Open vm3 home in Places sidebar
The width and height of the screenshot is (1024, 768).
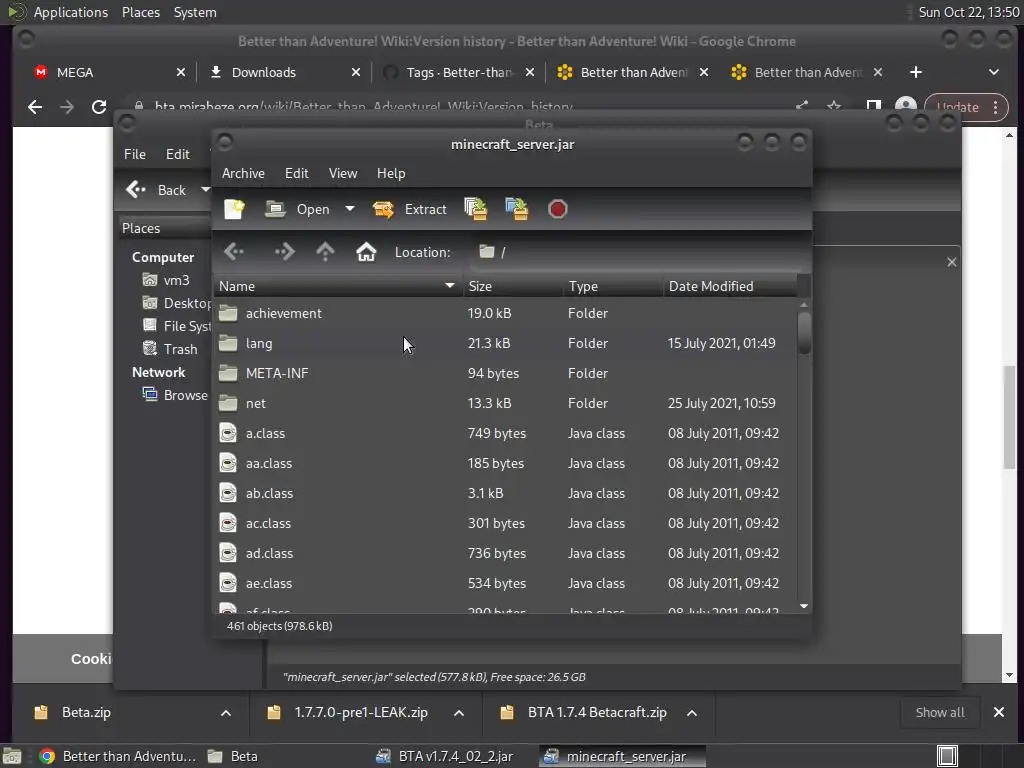point(167,280)
